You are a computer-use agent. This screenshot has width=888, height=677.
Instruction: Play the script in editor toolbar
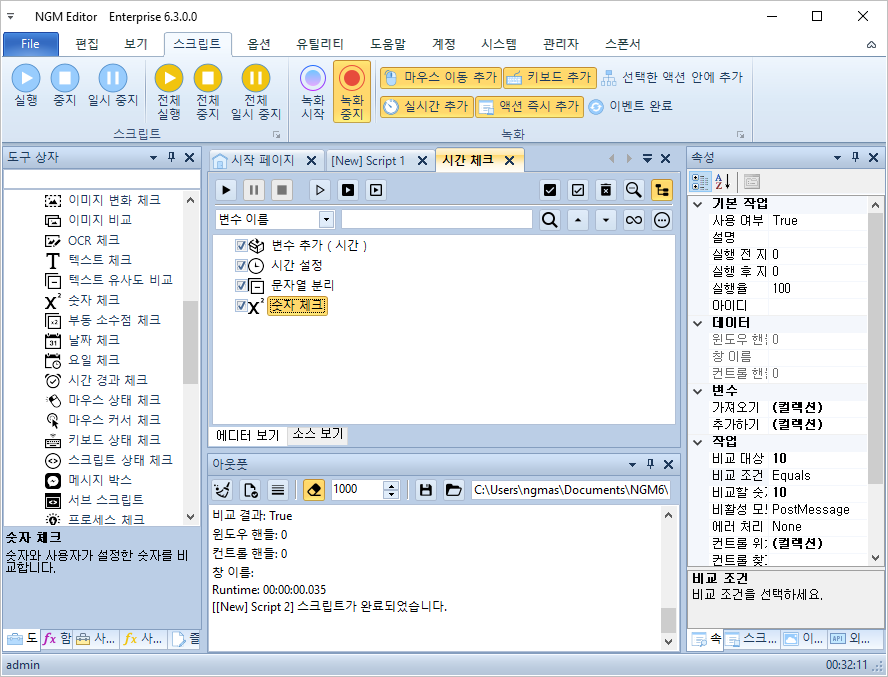226,190
